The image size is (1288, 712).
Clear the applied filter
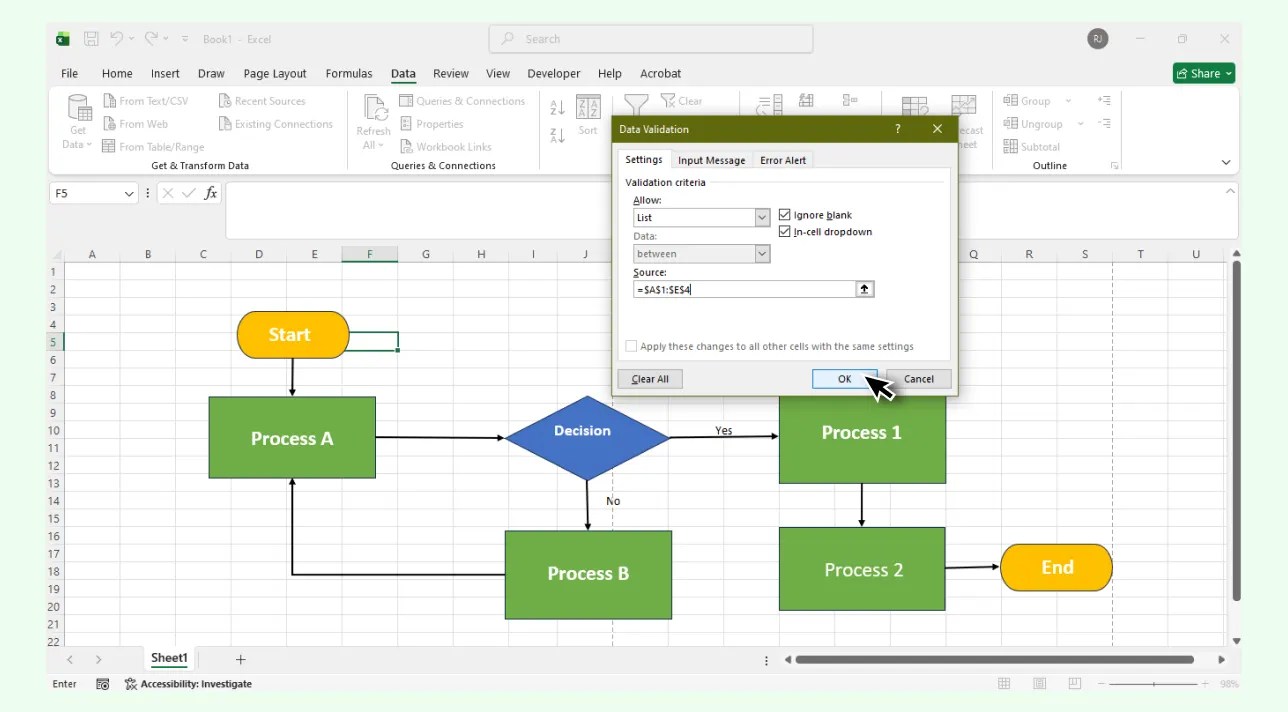[682, 101]
